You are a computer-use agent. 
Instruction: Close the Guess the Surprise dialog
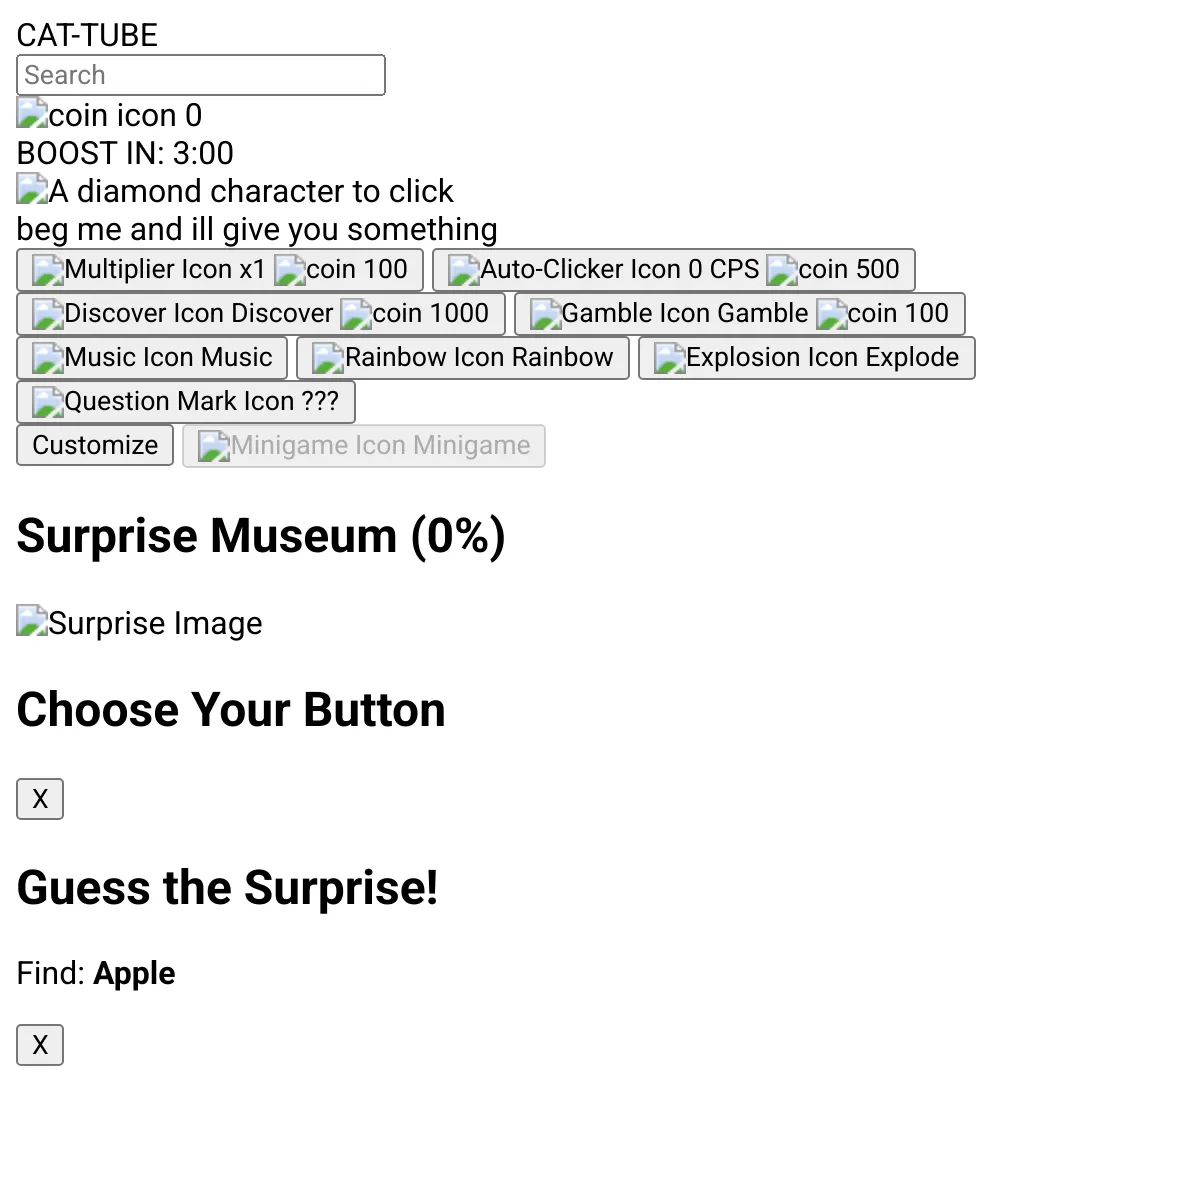pyautogui.click(x=40, y=1045)
